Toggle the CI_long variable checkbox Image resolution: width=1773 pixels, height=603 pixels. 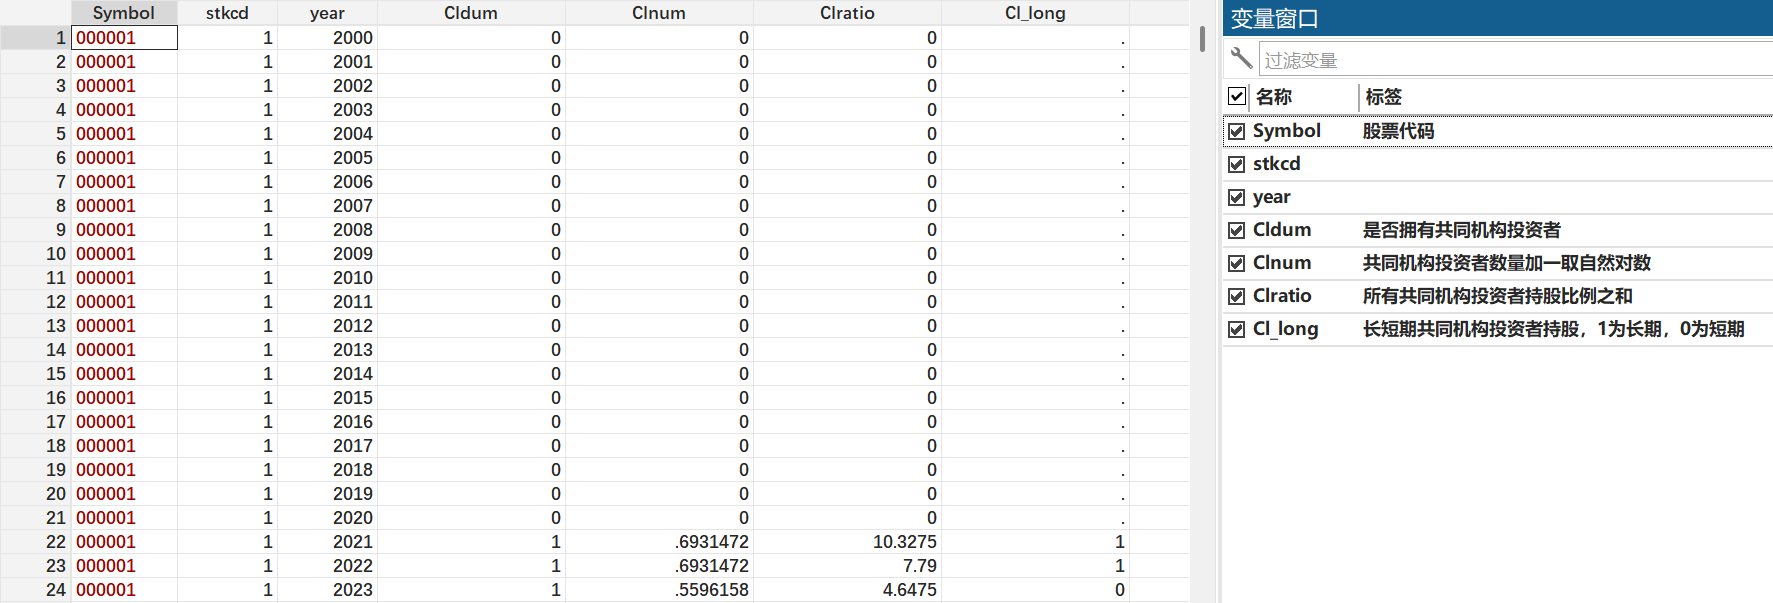[x=1237, y=329]
